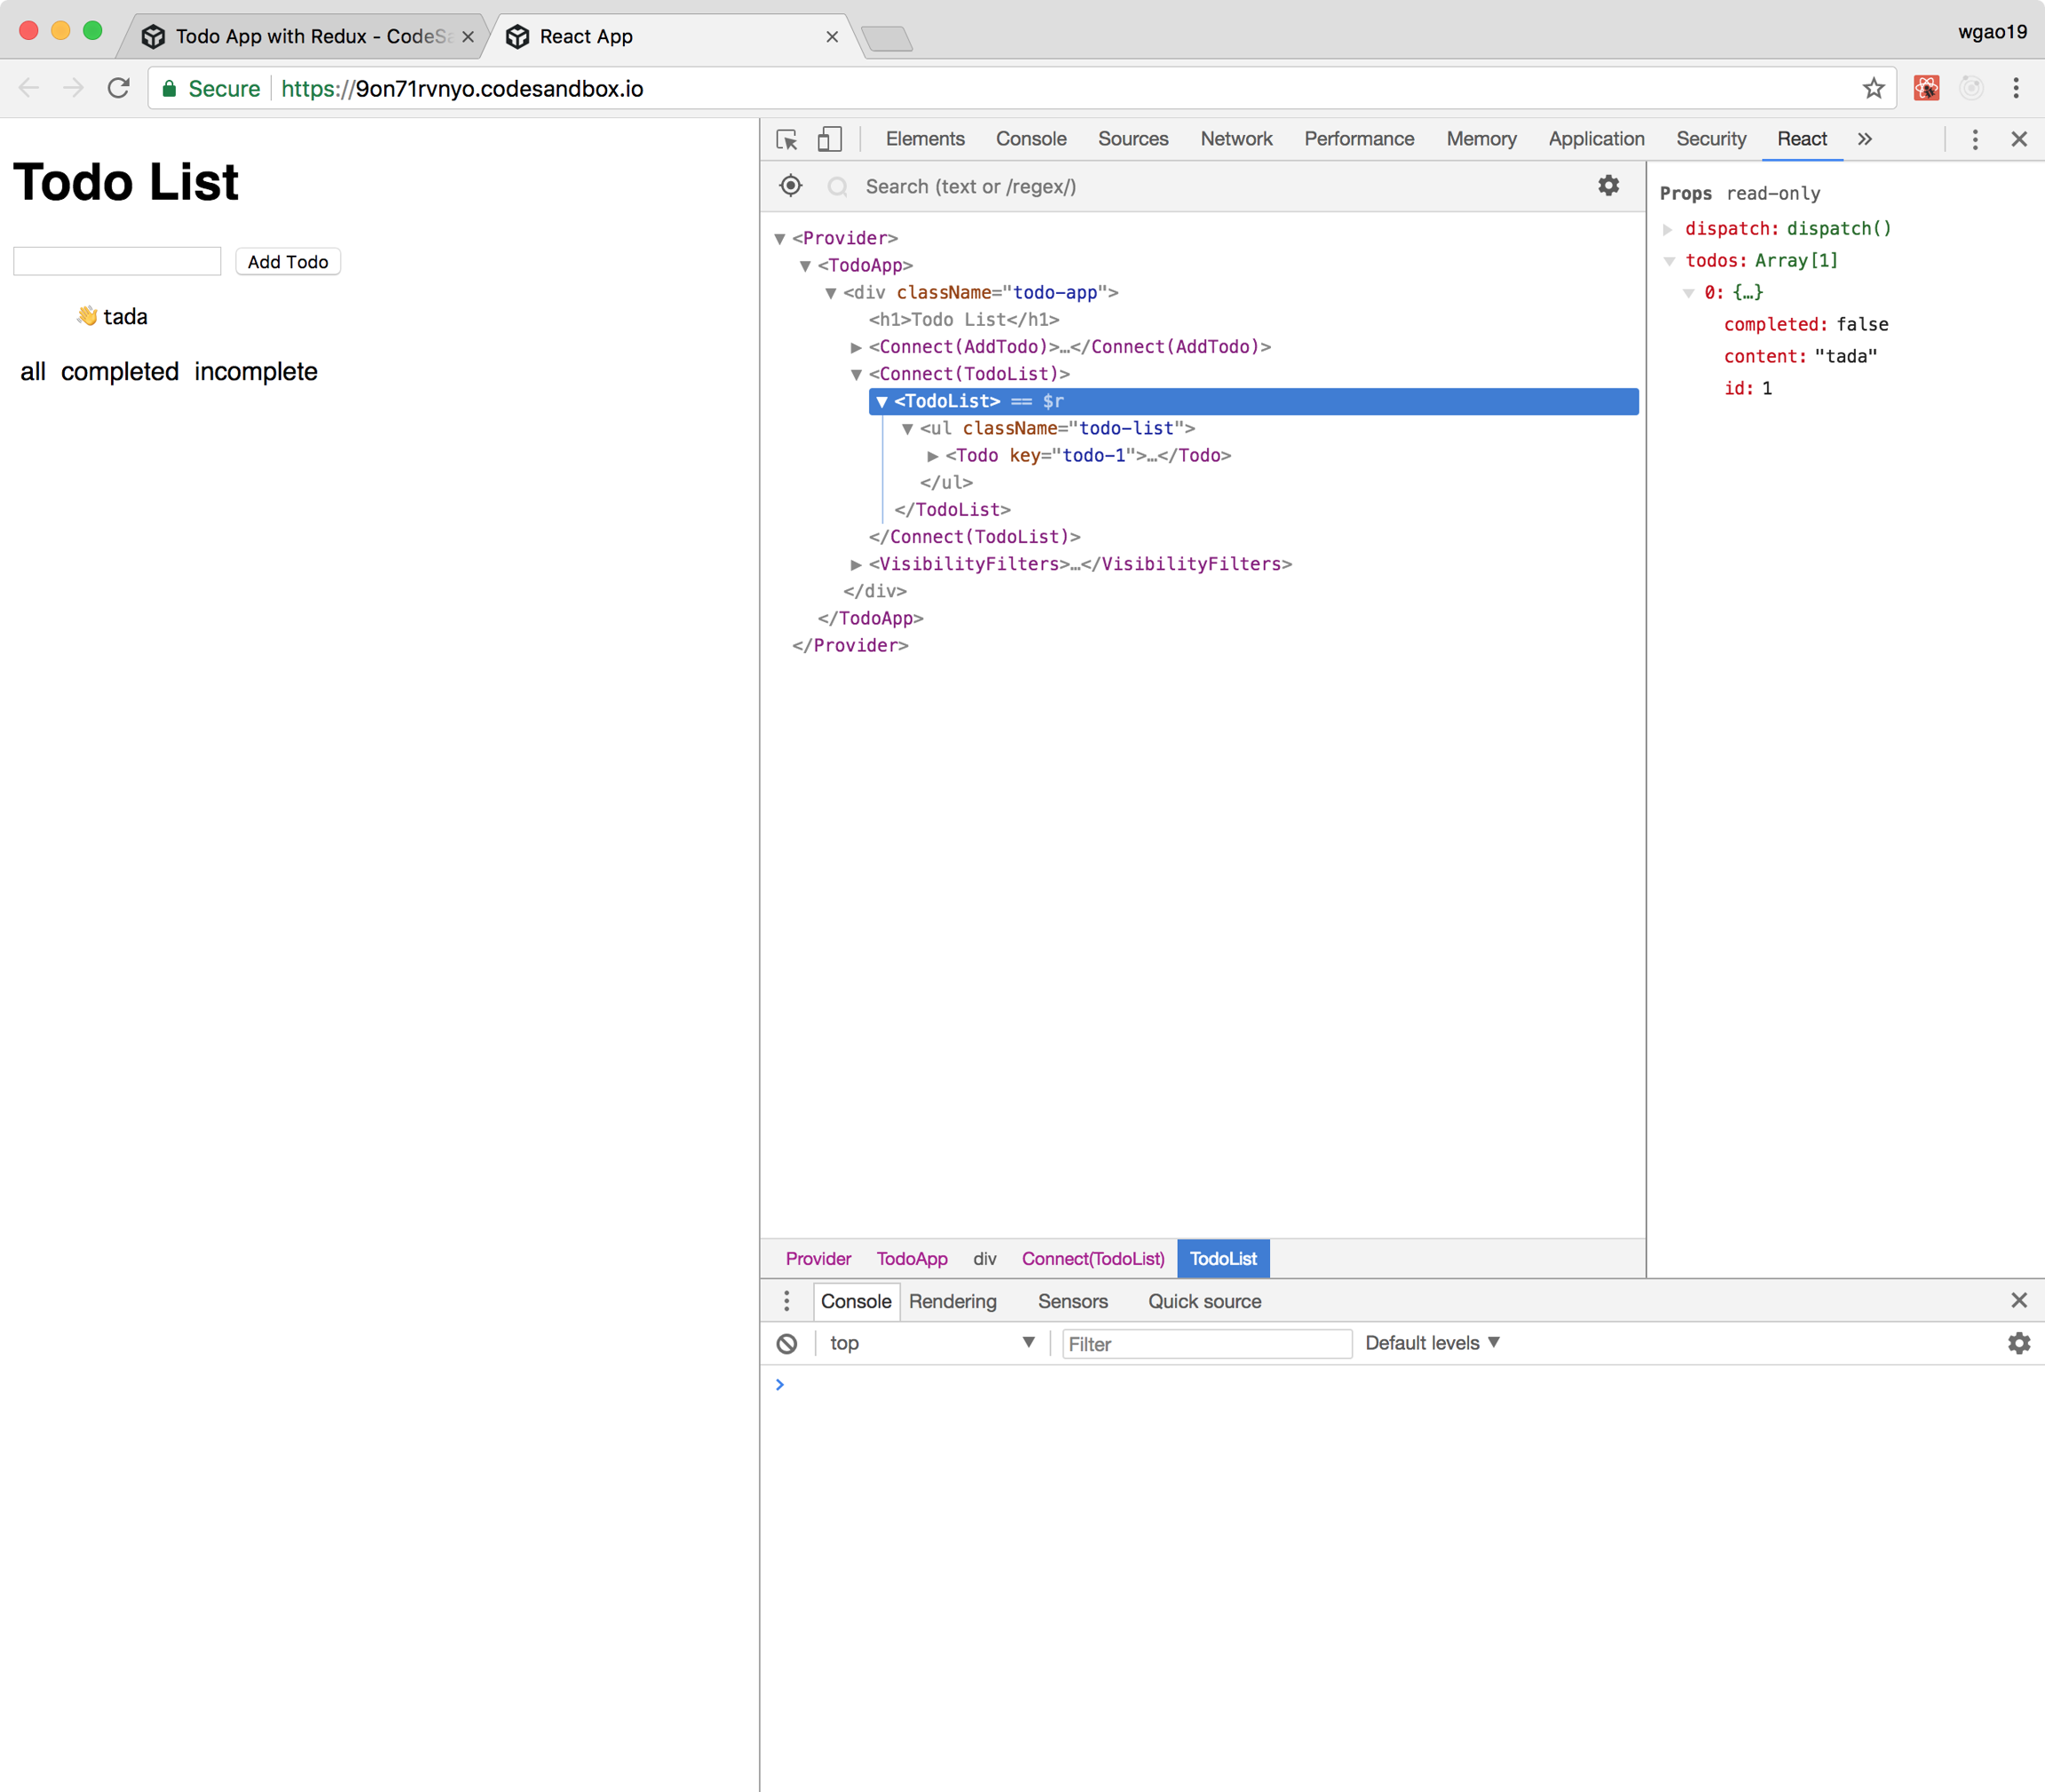Image resolution: width=2045 pixels, height=1792 pixels.
Task: Collapse the todos Array prop
Action: click(x=1669, y=261)
